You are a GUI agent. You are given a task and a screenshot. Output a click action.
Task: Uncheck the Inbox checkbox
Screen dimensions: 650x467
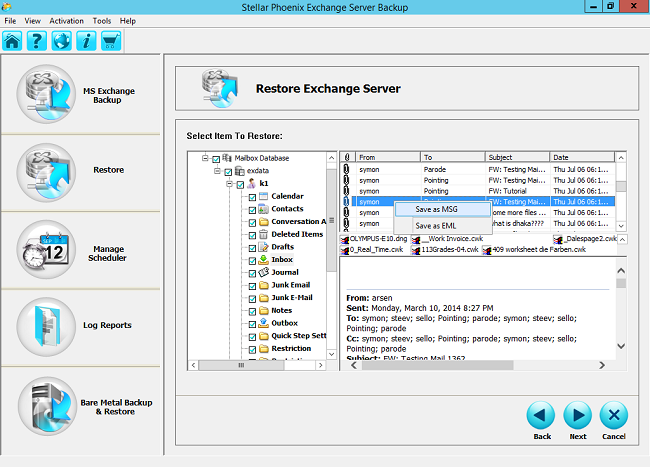pyautogui.click(x=252, y=261)
